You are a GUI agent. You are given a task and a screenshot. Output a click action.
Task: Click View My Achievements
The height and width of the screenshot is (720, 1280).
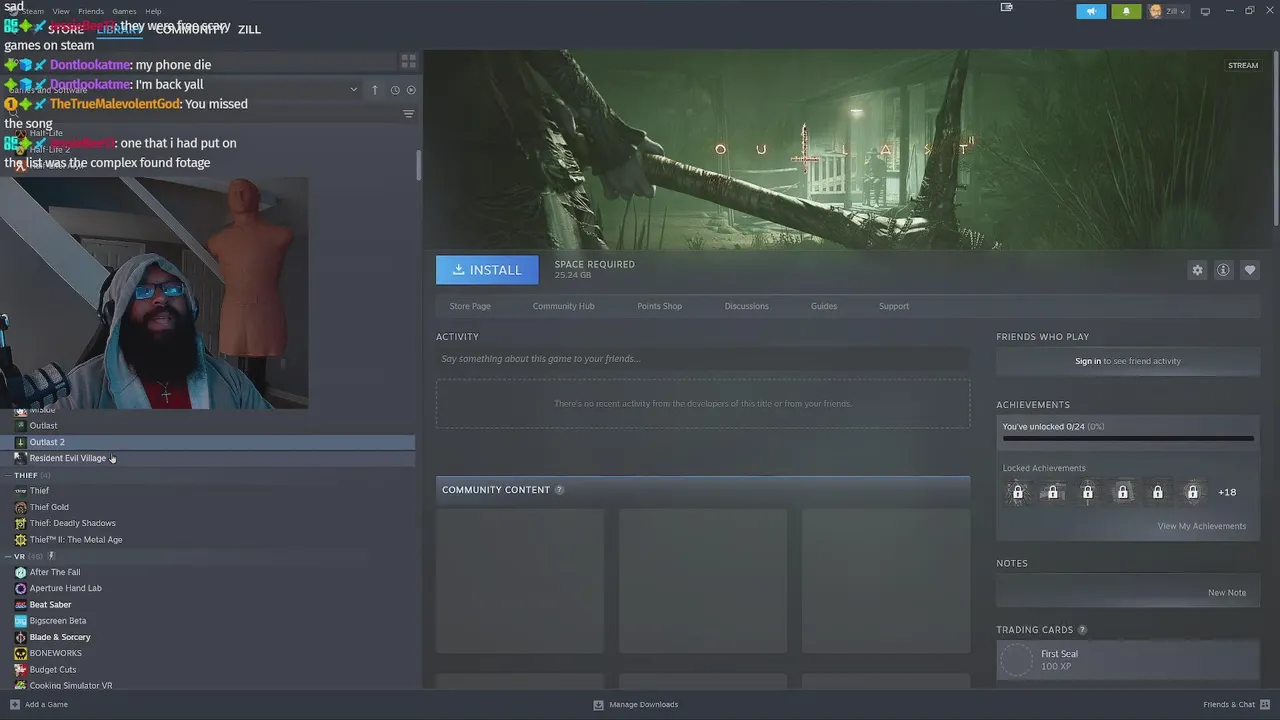1201,526
